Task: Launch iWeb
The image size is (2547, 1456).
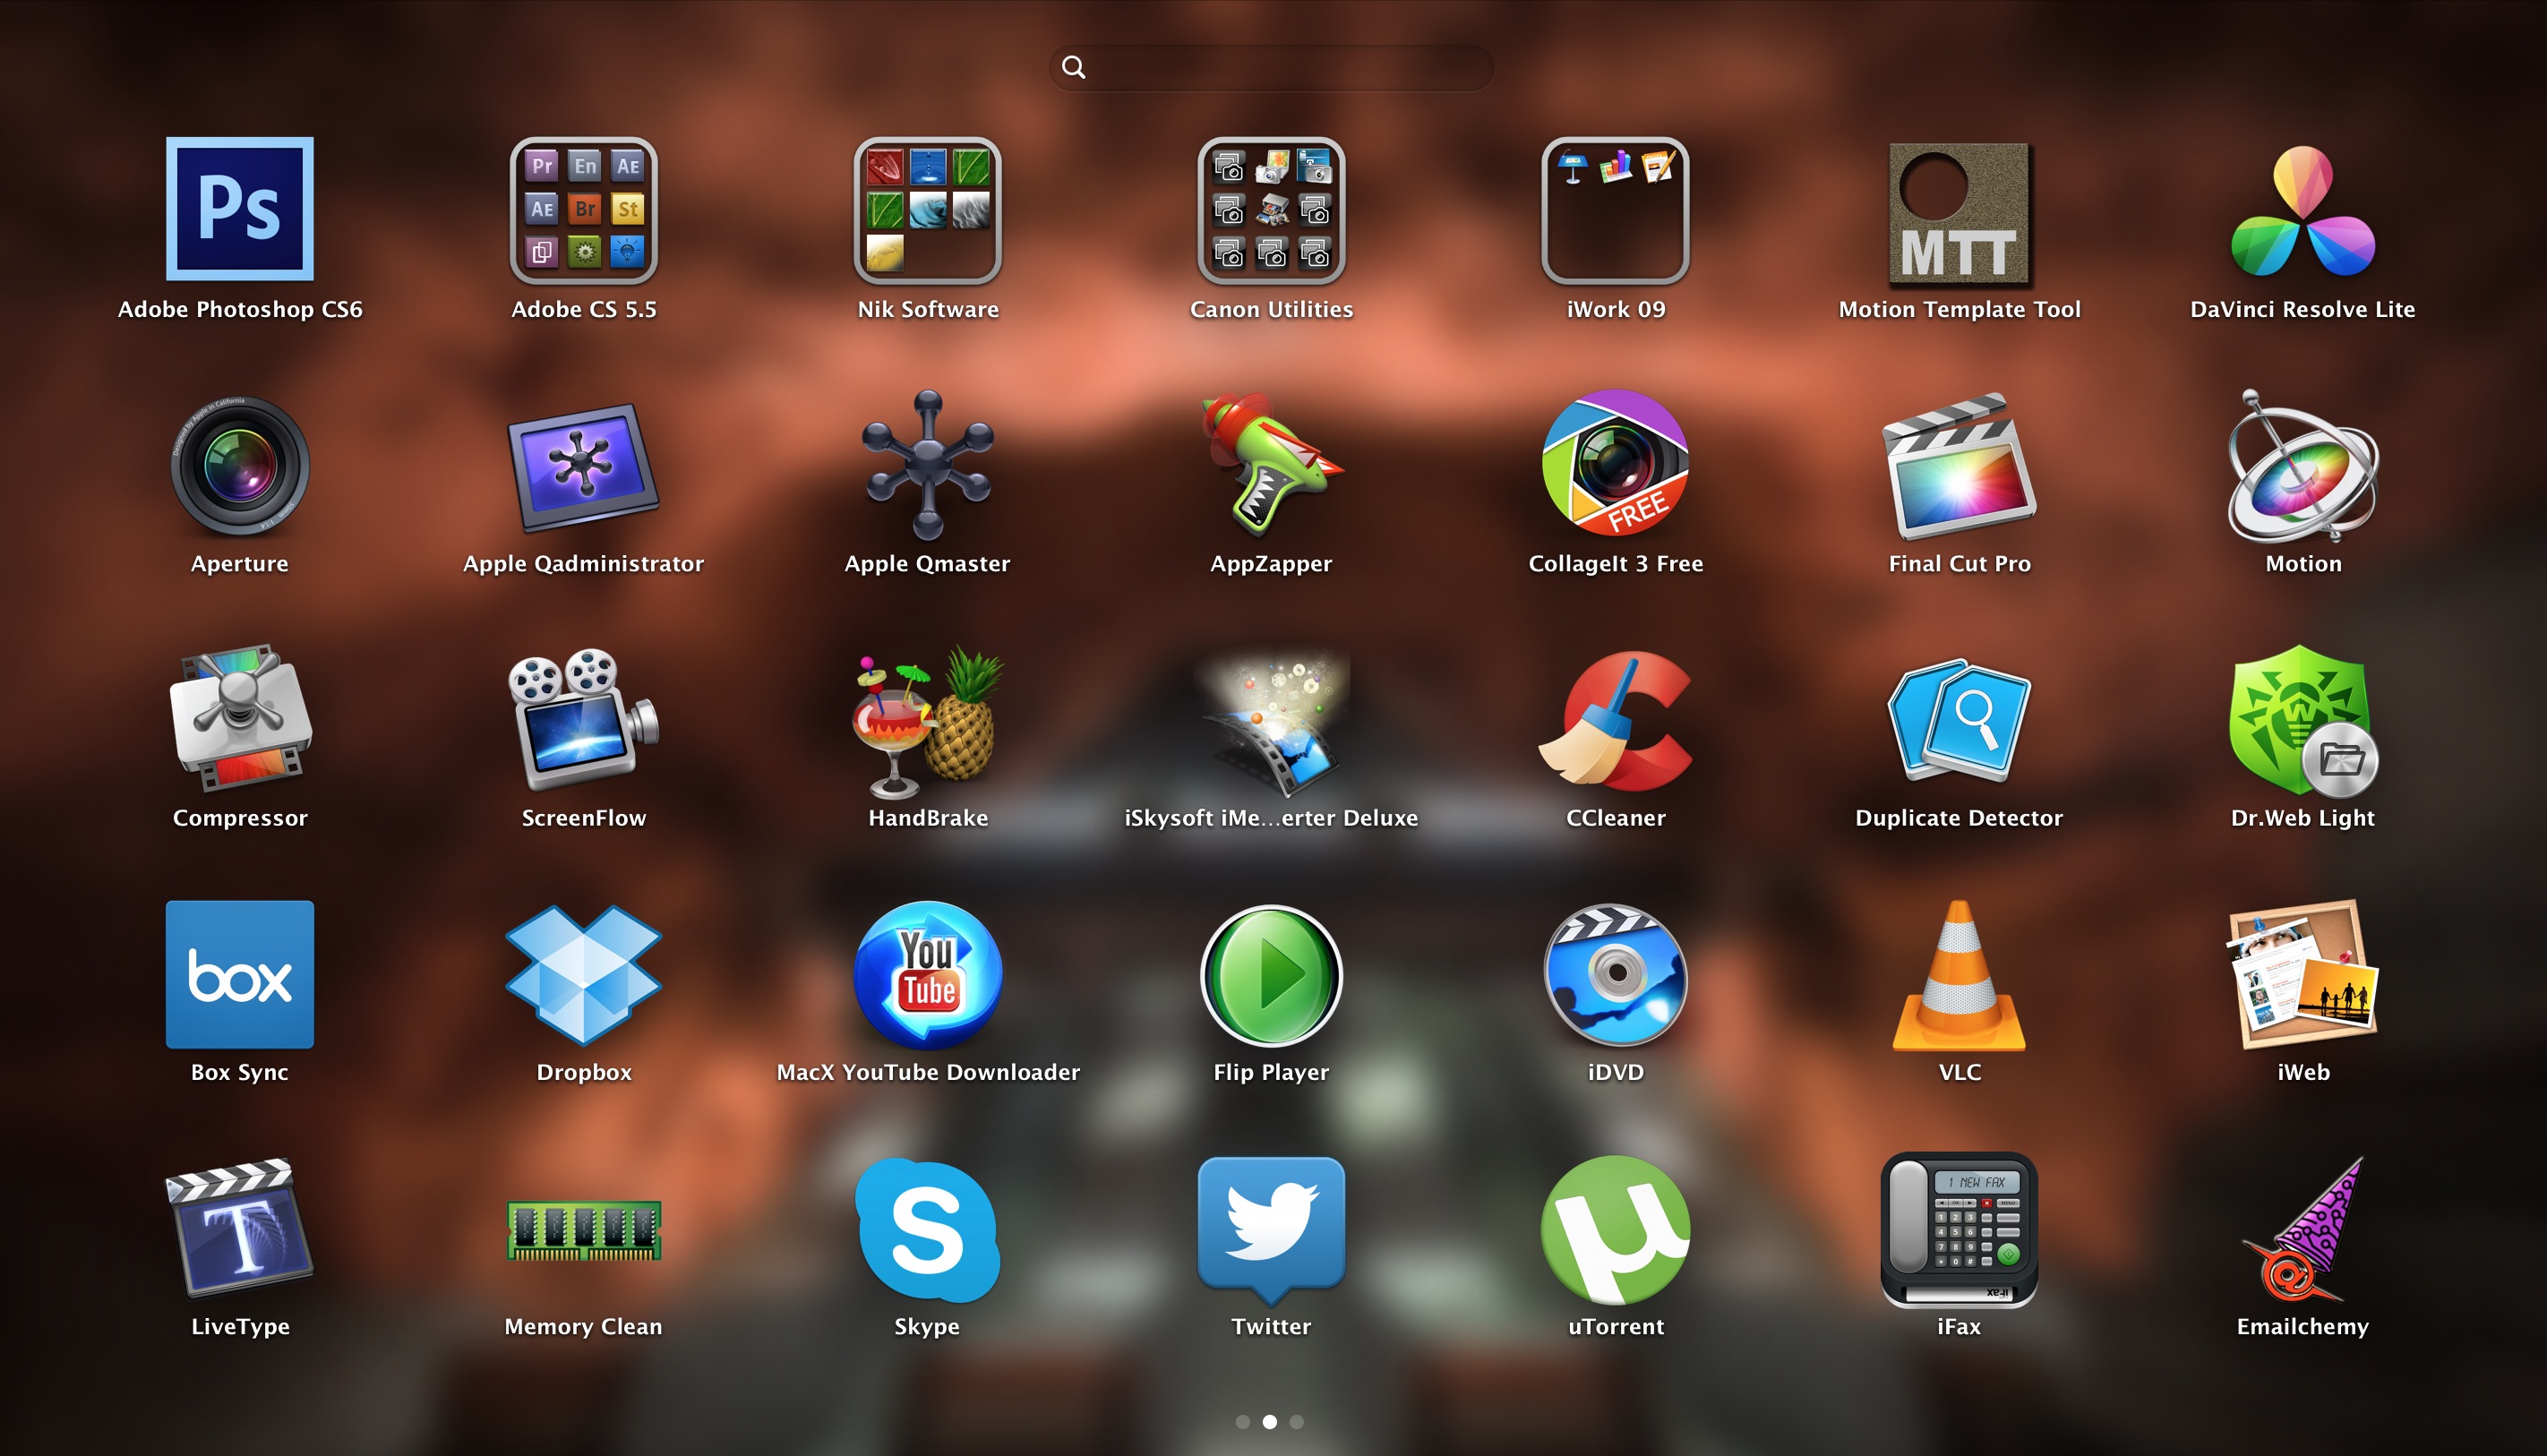Action: pyautogui.click(x=2303, y=974)
